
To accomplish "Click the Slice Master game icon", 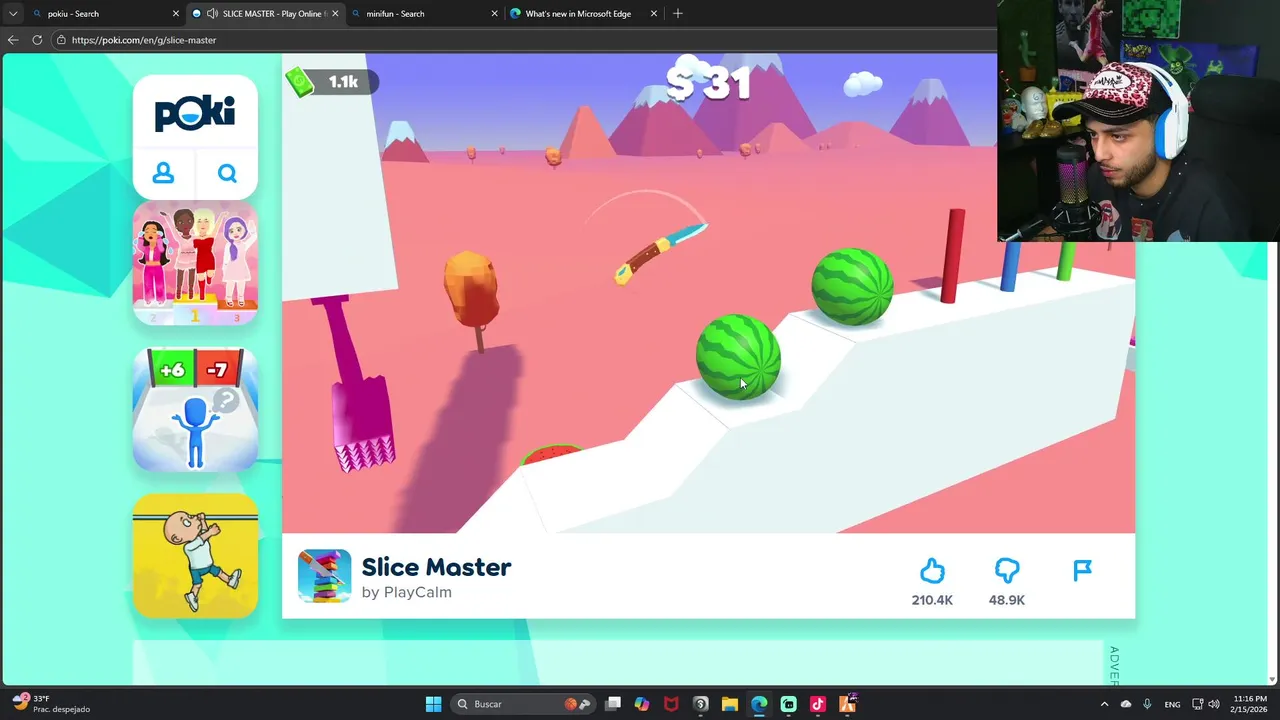I will pos(324,576).
